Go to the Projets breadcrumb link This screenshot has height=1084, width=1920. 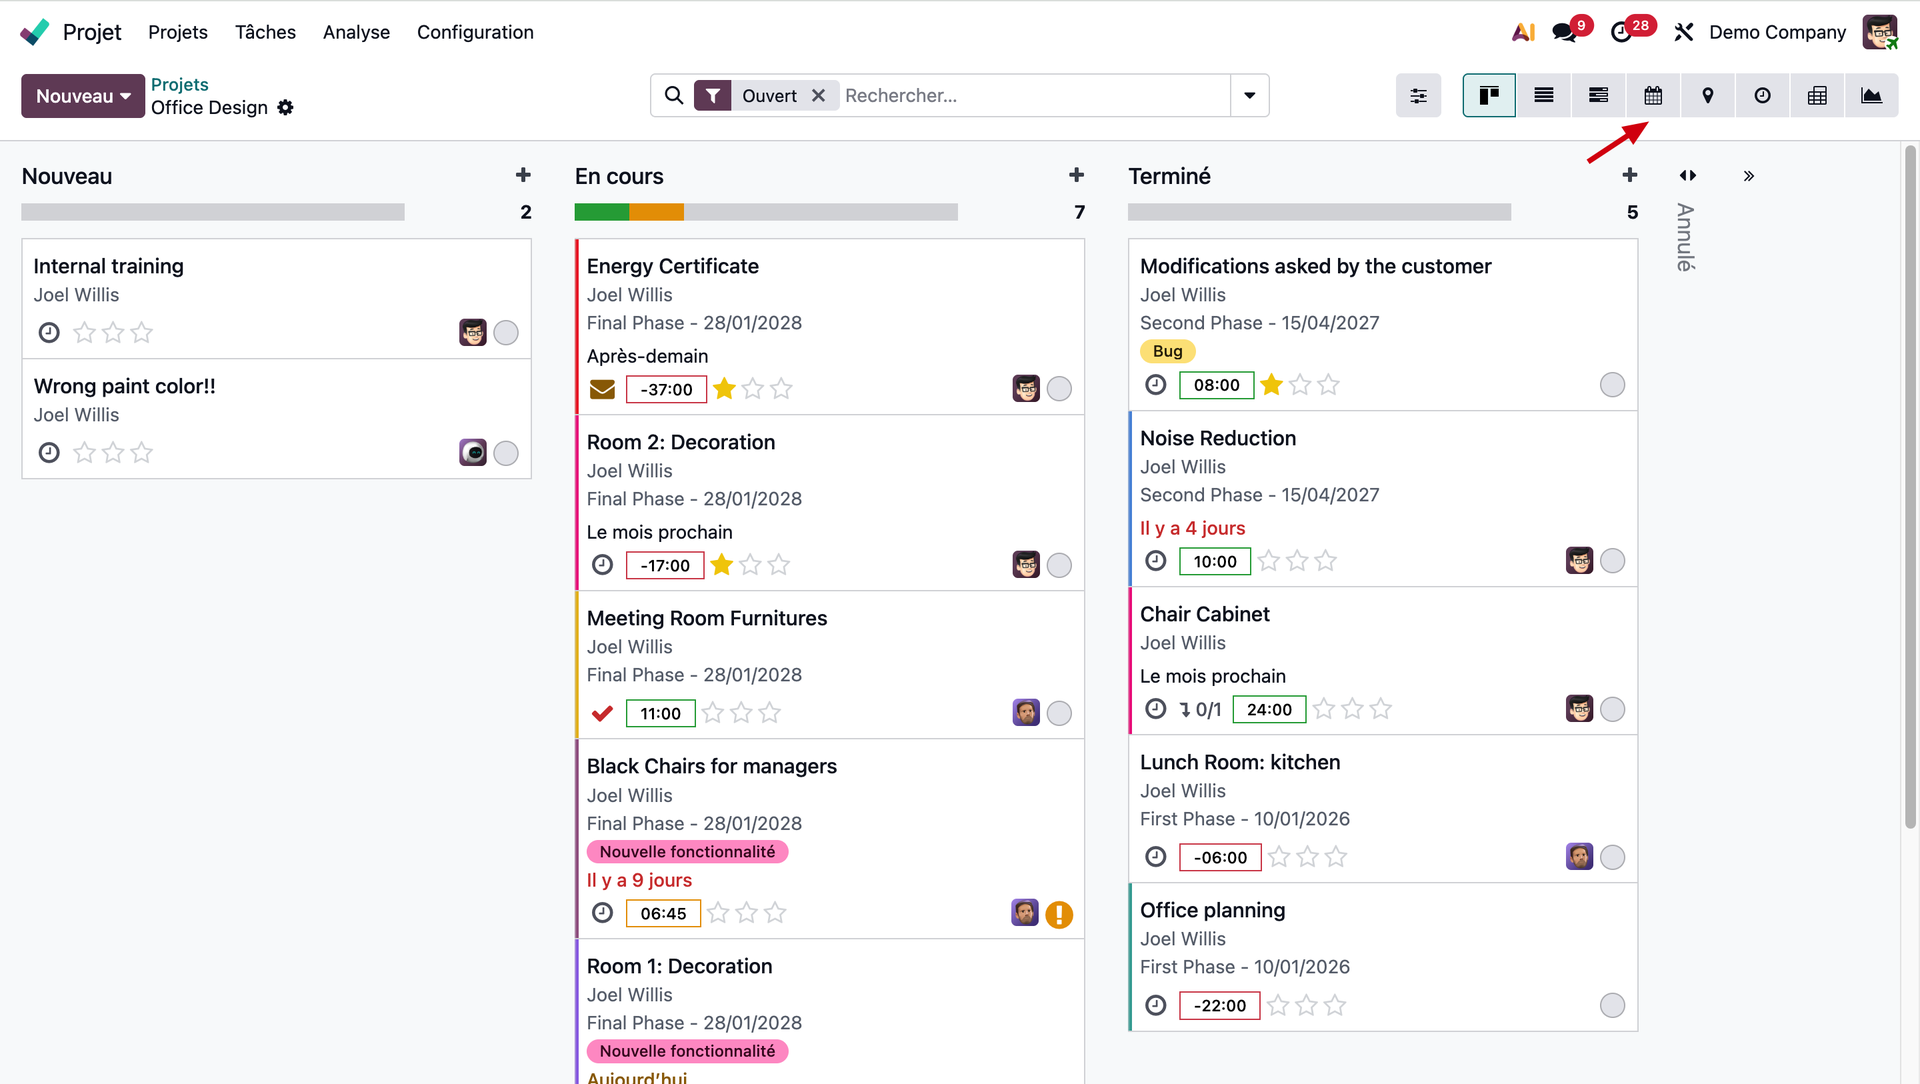click(x=180, y=84)
